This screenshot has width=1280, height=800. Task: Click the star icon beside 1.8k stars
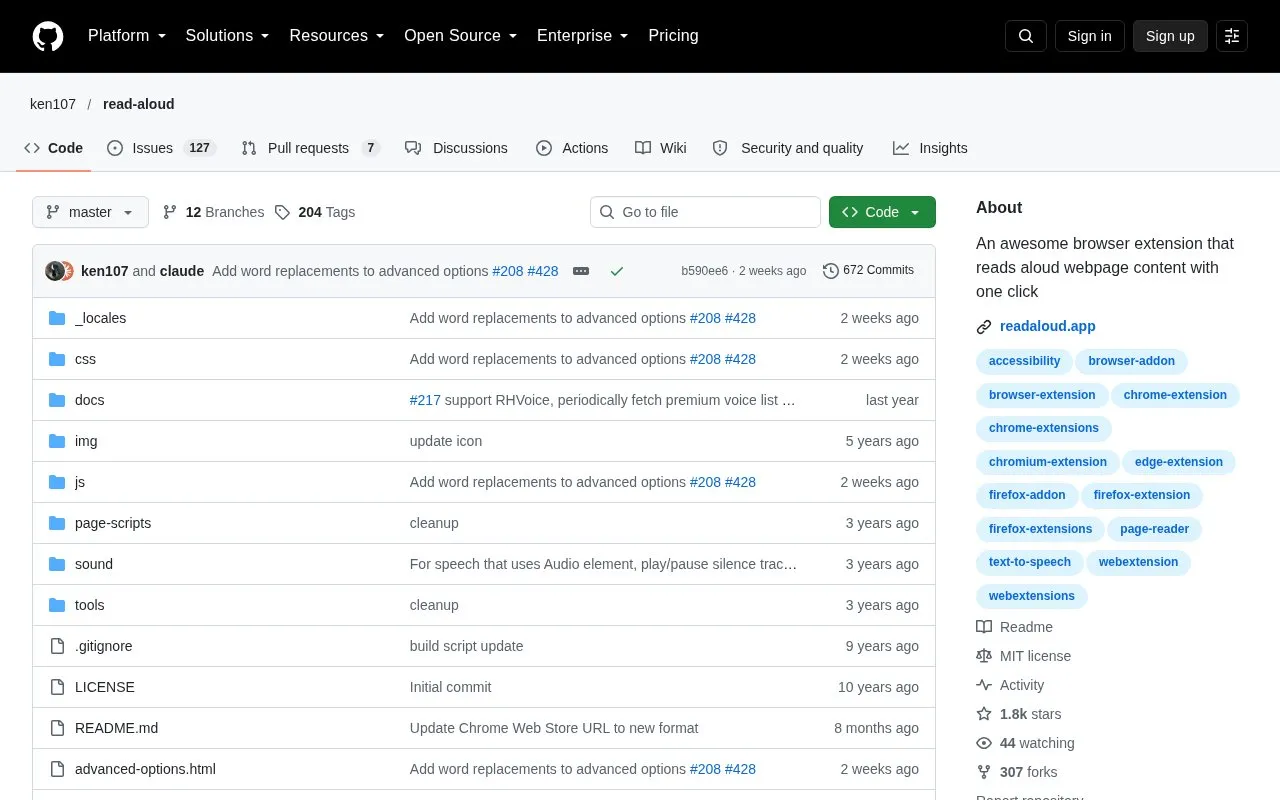click(984, 714)
